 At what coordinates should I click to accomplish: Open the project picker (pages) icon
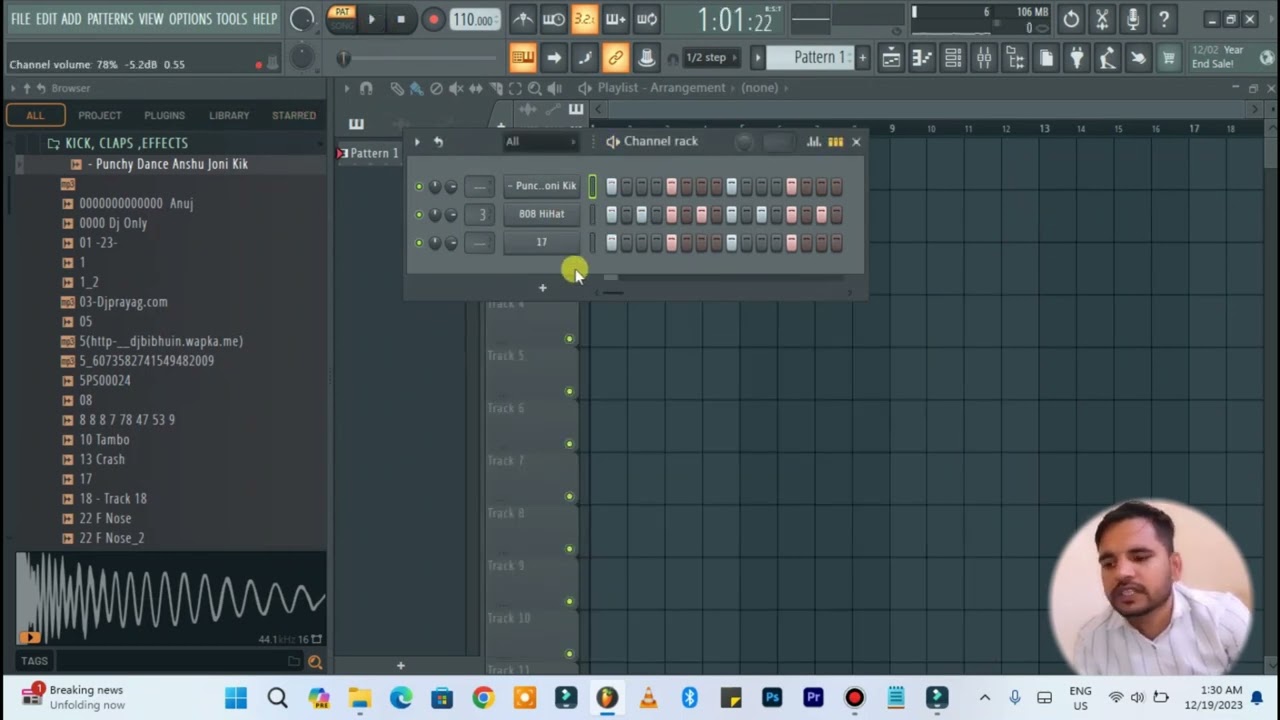[x=1046, y=58]
